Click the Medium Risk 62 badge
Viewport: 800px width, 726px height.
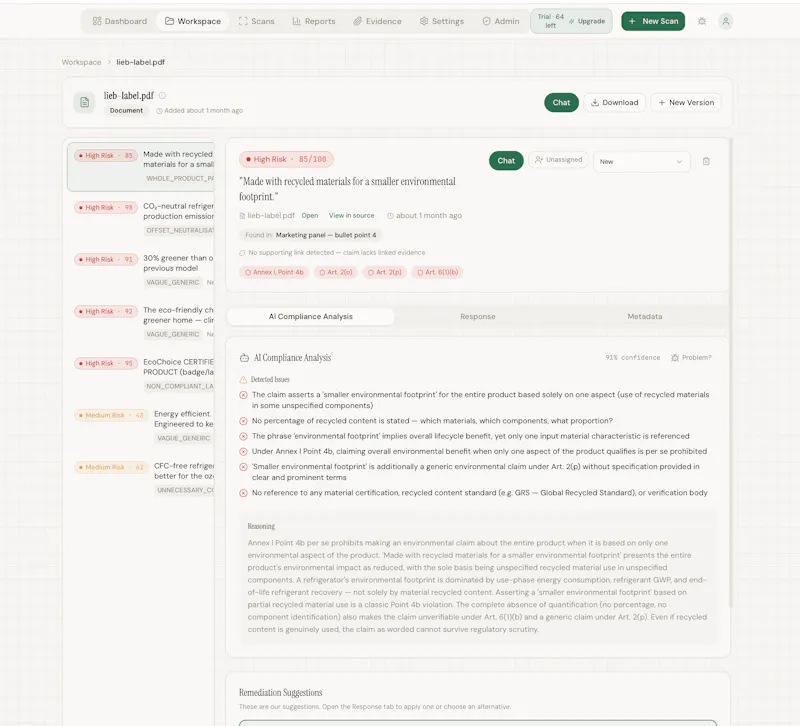click(111, 467)
